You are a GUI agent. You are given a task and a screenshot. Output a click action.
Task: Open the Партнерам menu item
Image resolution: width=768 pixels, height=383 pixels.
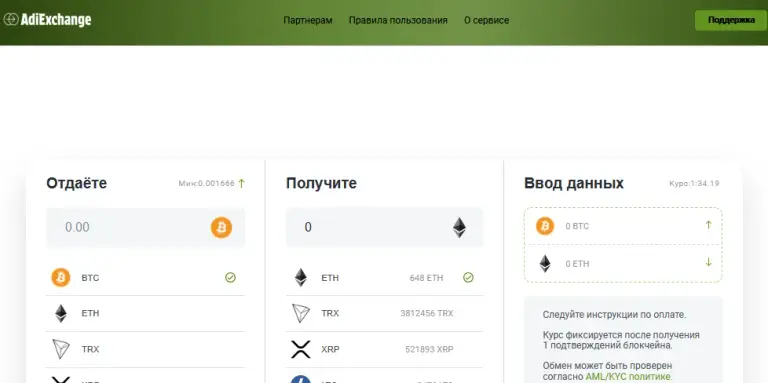(x=308, y=20)
